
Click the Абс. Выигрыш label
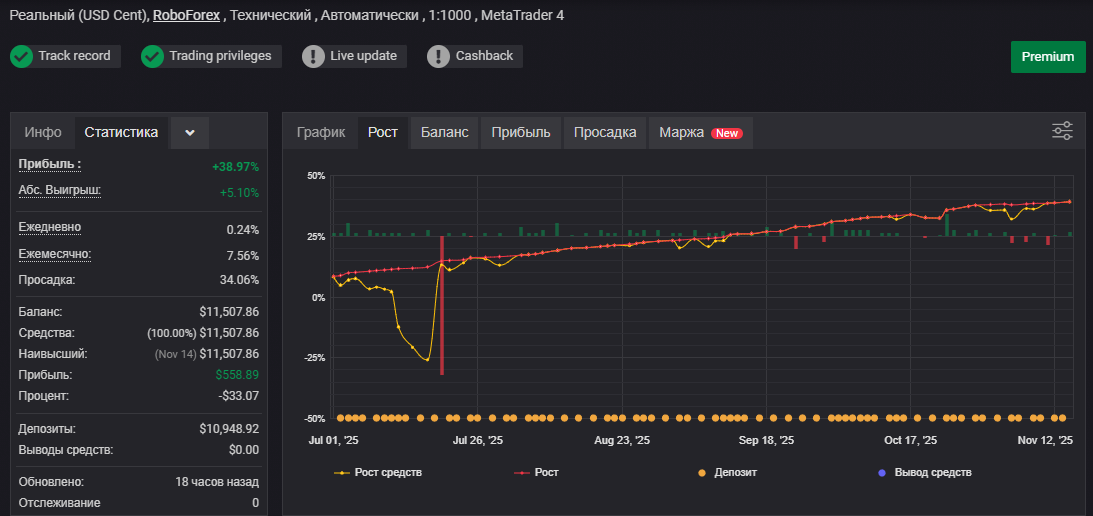(x=60, y=190)
